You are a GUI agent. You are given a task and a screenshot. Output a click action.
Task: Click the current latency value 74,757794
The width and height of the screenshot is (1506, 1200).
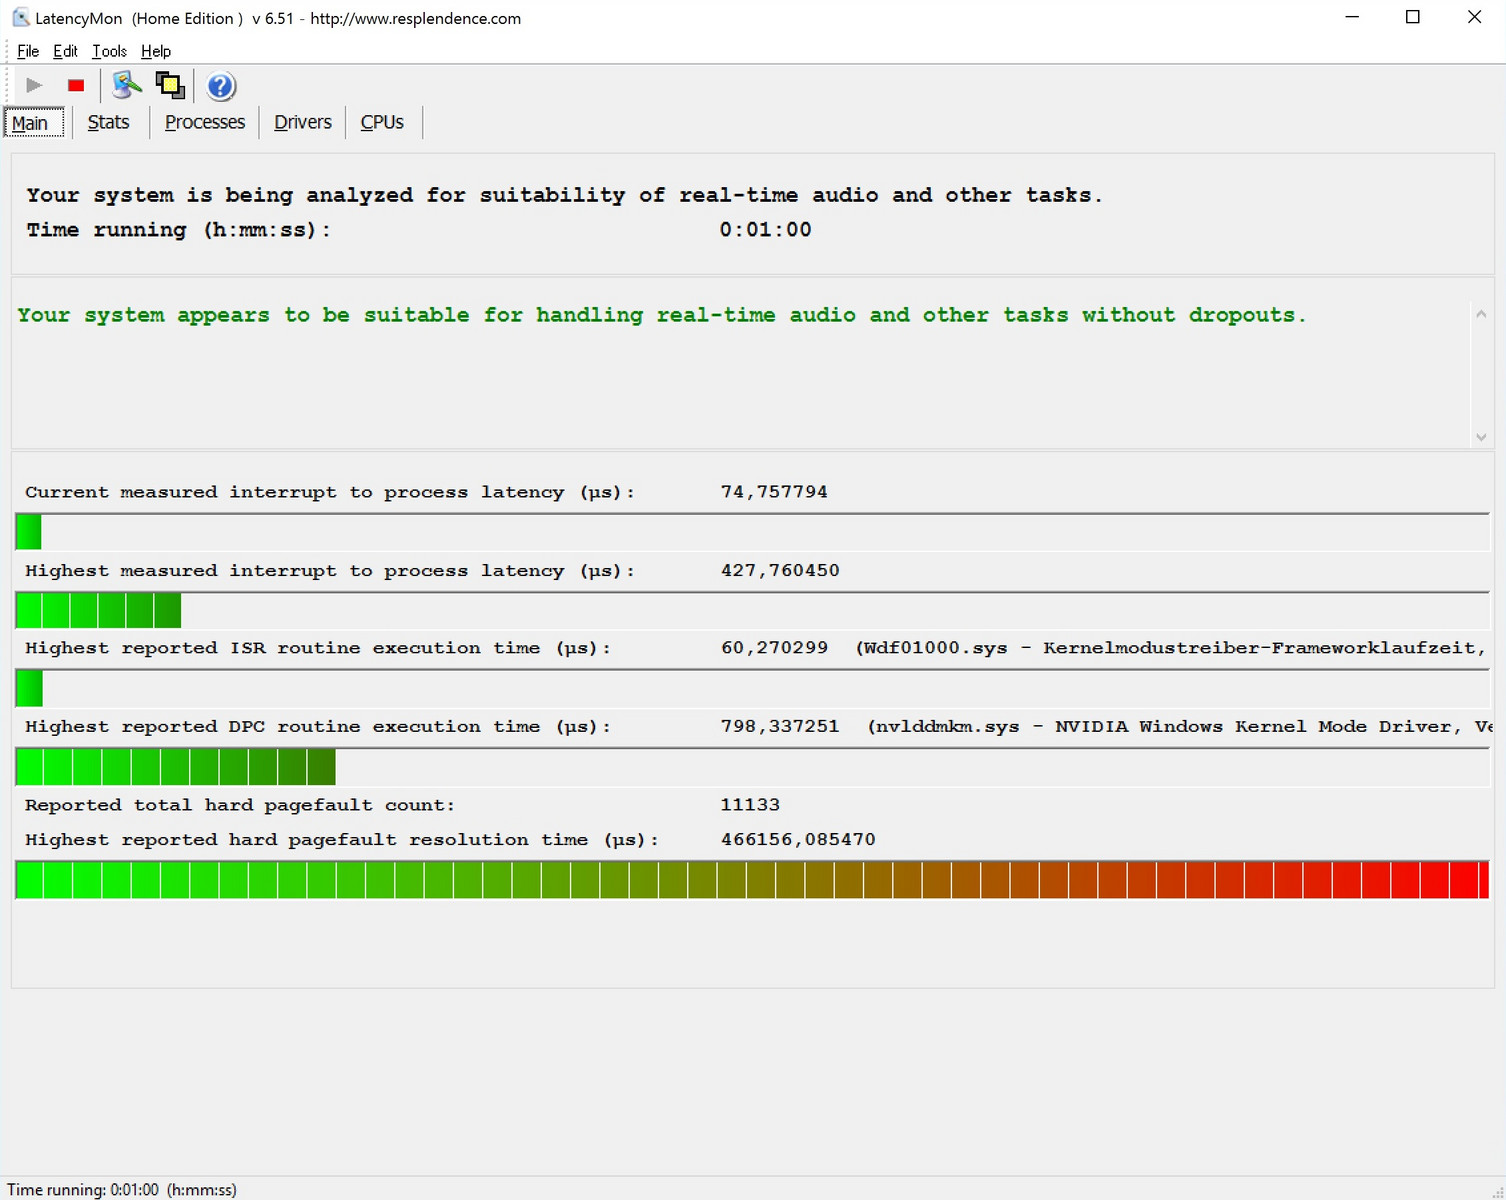click(x=774, y=492)
